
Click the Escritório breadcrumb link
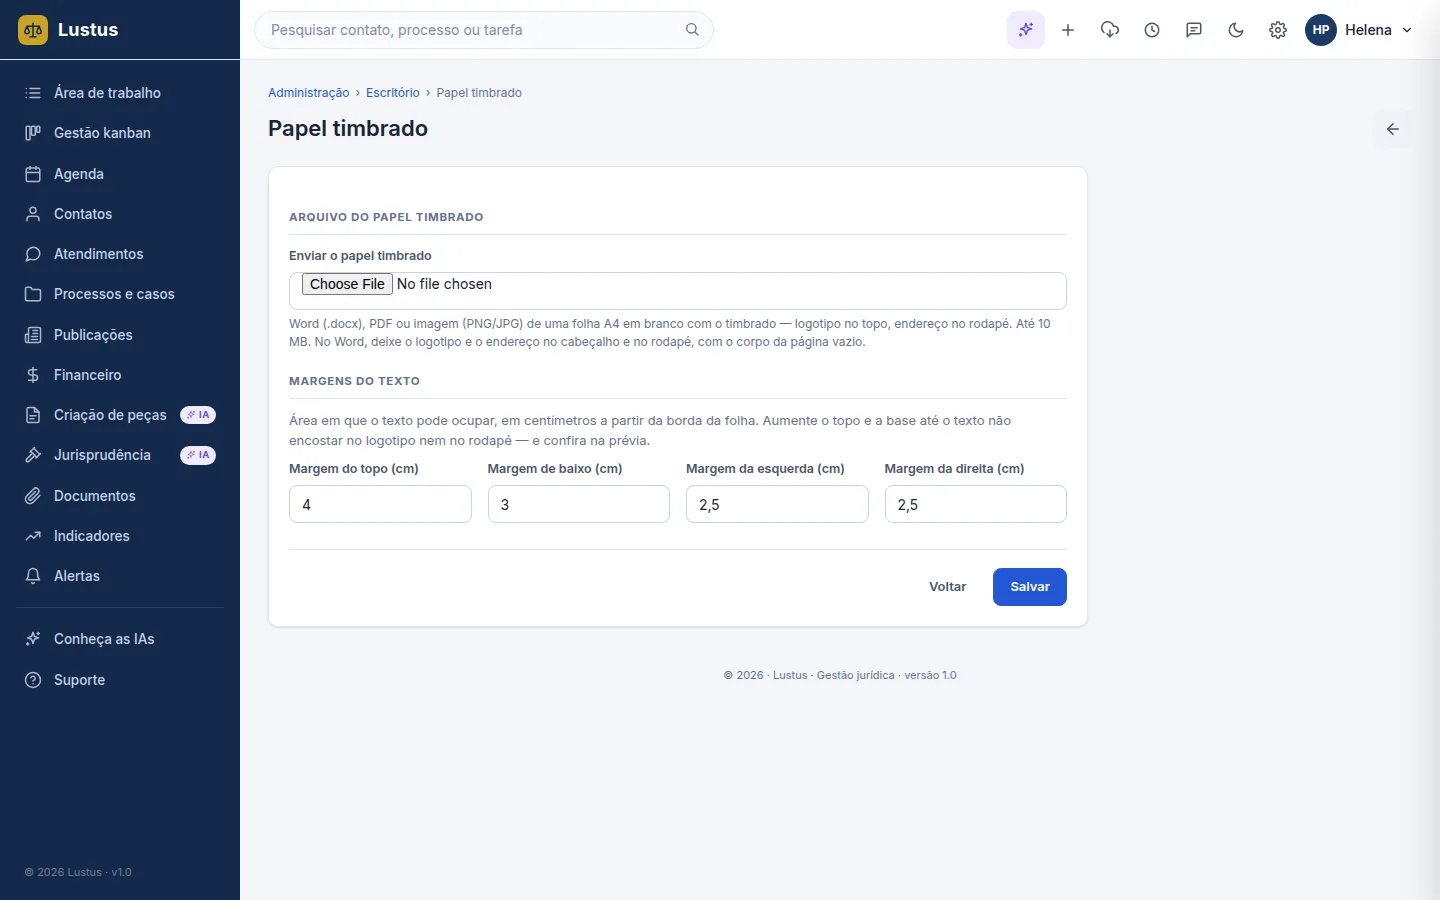click(393, 93)
